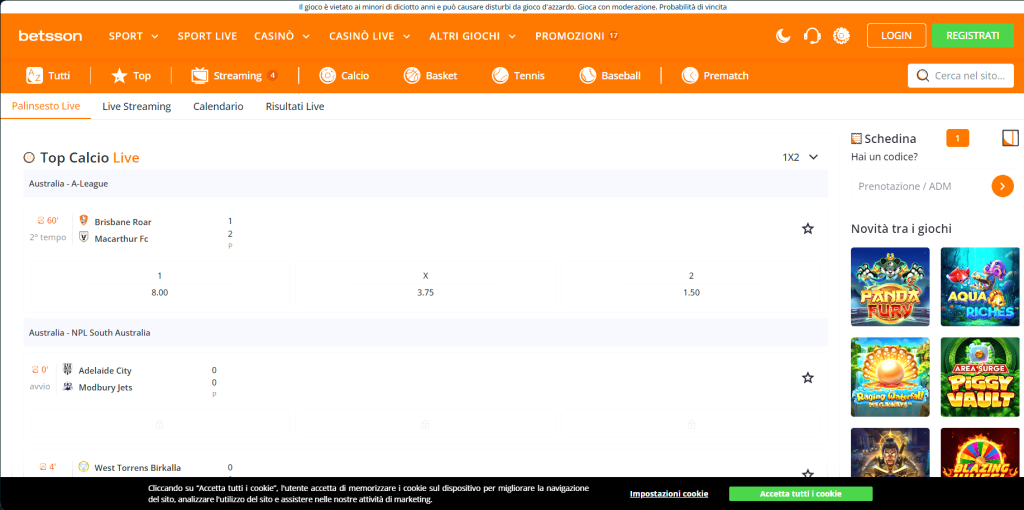This screenshot has height=510, width=1024.
Task: Click West Torrens Birkalla crest
Action: pos(84,466)
